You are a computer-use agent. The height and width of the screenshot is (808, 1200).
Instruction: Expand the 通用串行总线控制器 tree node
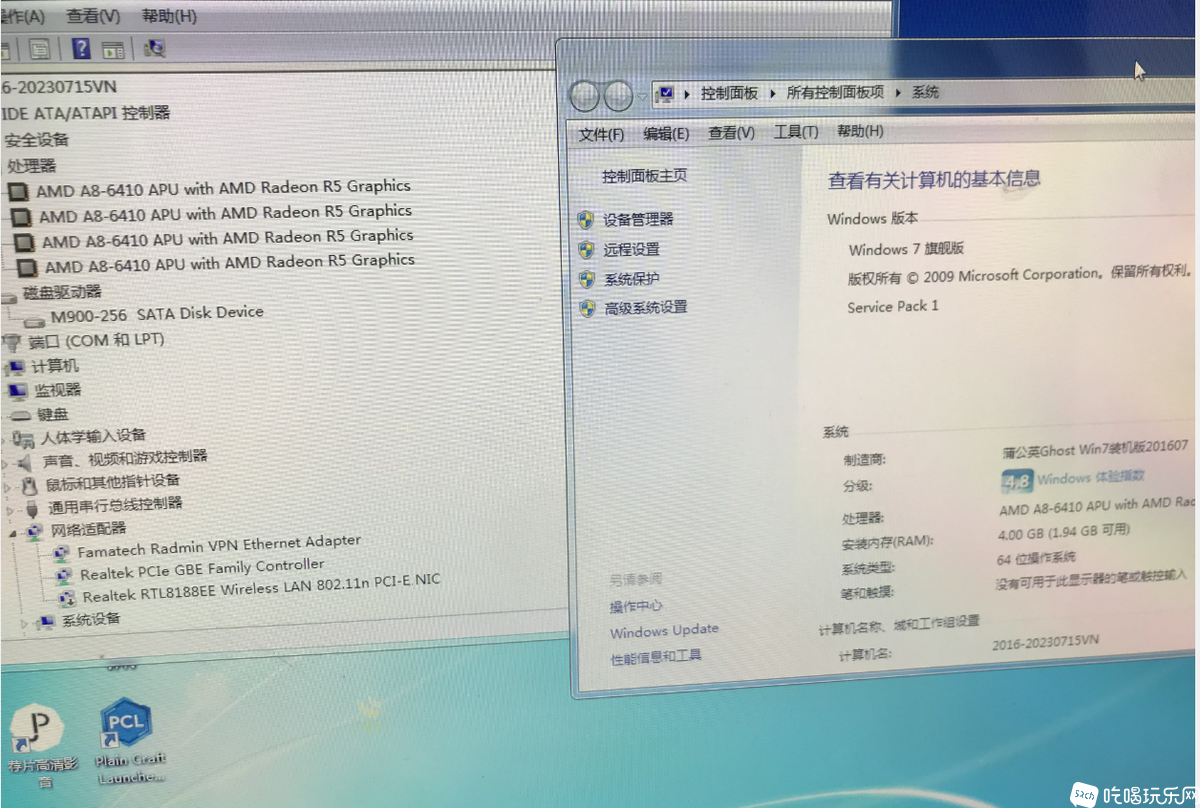click(12, 510)
